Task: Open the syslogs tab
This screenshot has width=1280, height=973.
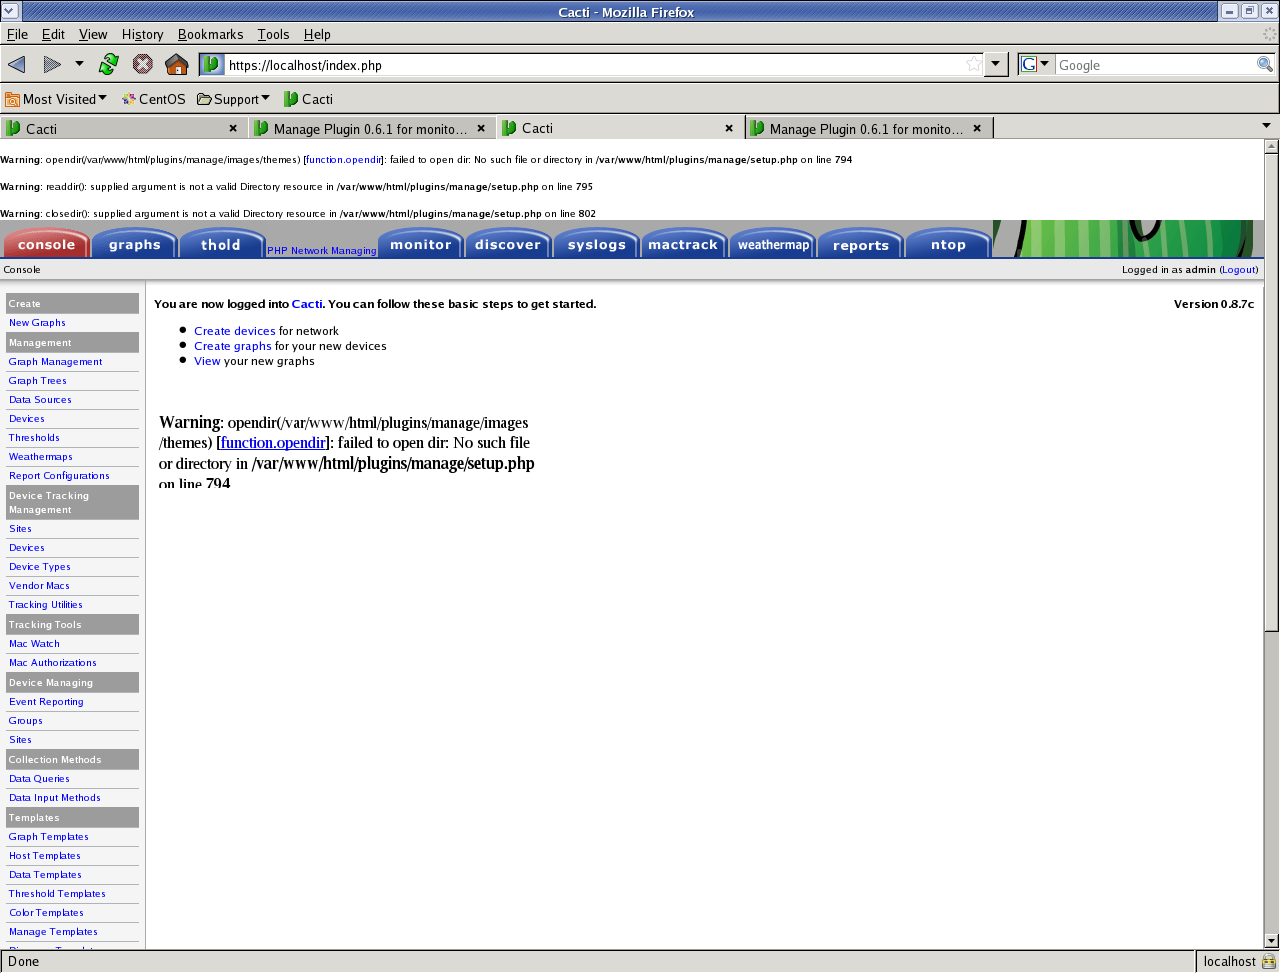Action: point(596,244)
